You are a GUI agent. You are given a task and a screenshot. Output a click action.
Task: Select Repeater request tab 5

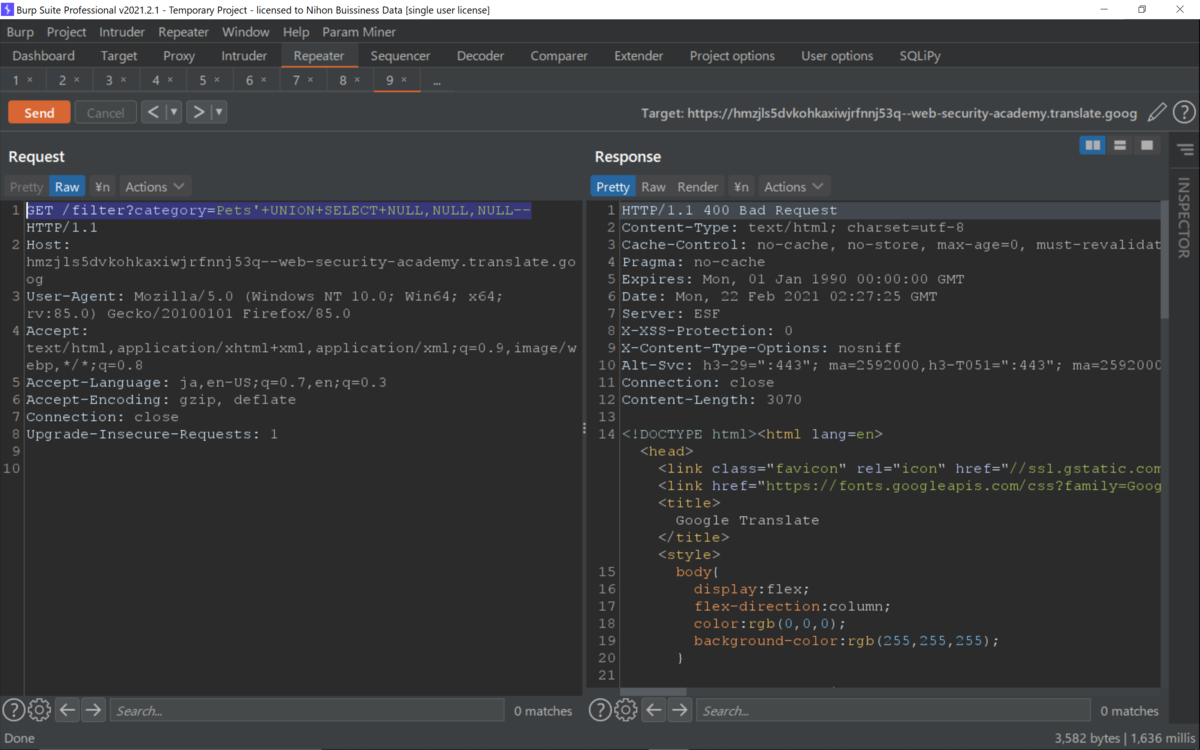203,80
